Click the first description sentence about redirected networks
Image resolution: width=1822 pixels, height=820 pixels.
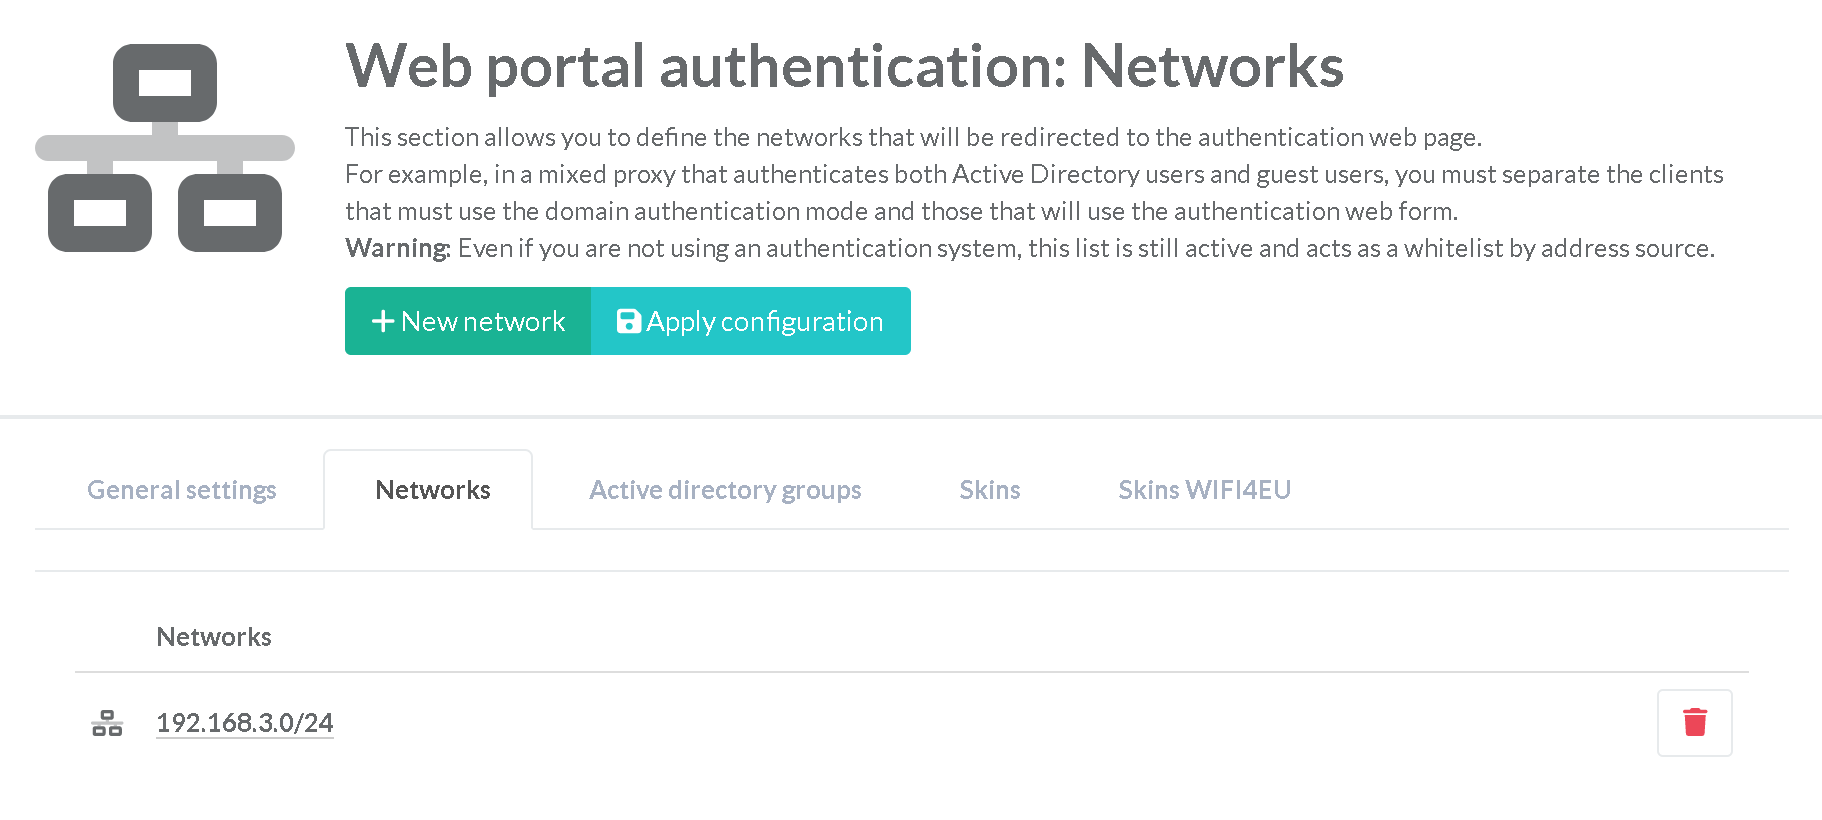pyautogui.click(x=912, y=137)
